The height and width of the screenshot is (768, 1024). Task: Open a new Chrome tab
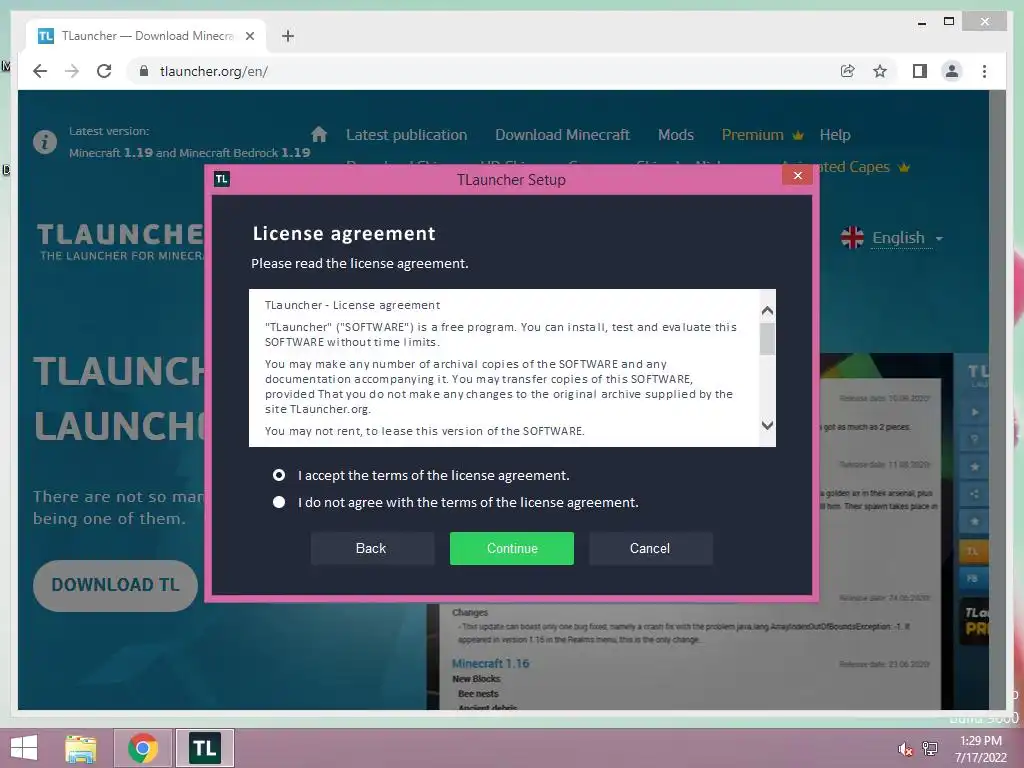click(x=288, y=36)
